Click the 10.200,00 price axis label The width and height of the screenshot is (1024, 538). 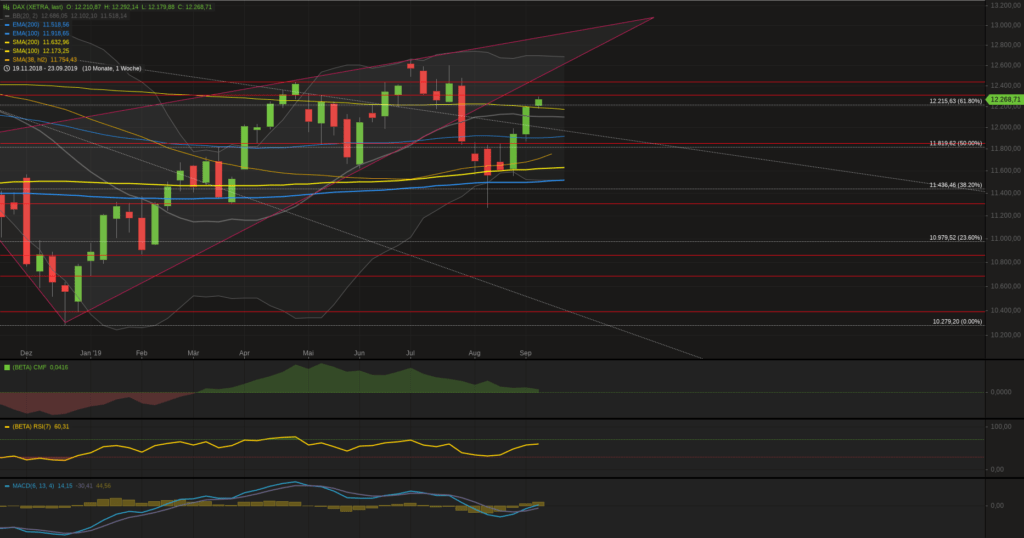1006,336
